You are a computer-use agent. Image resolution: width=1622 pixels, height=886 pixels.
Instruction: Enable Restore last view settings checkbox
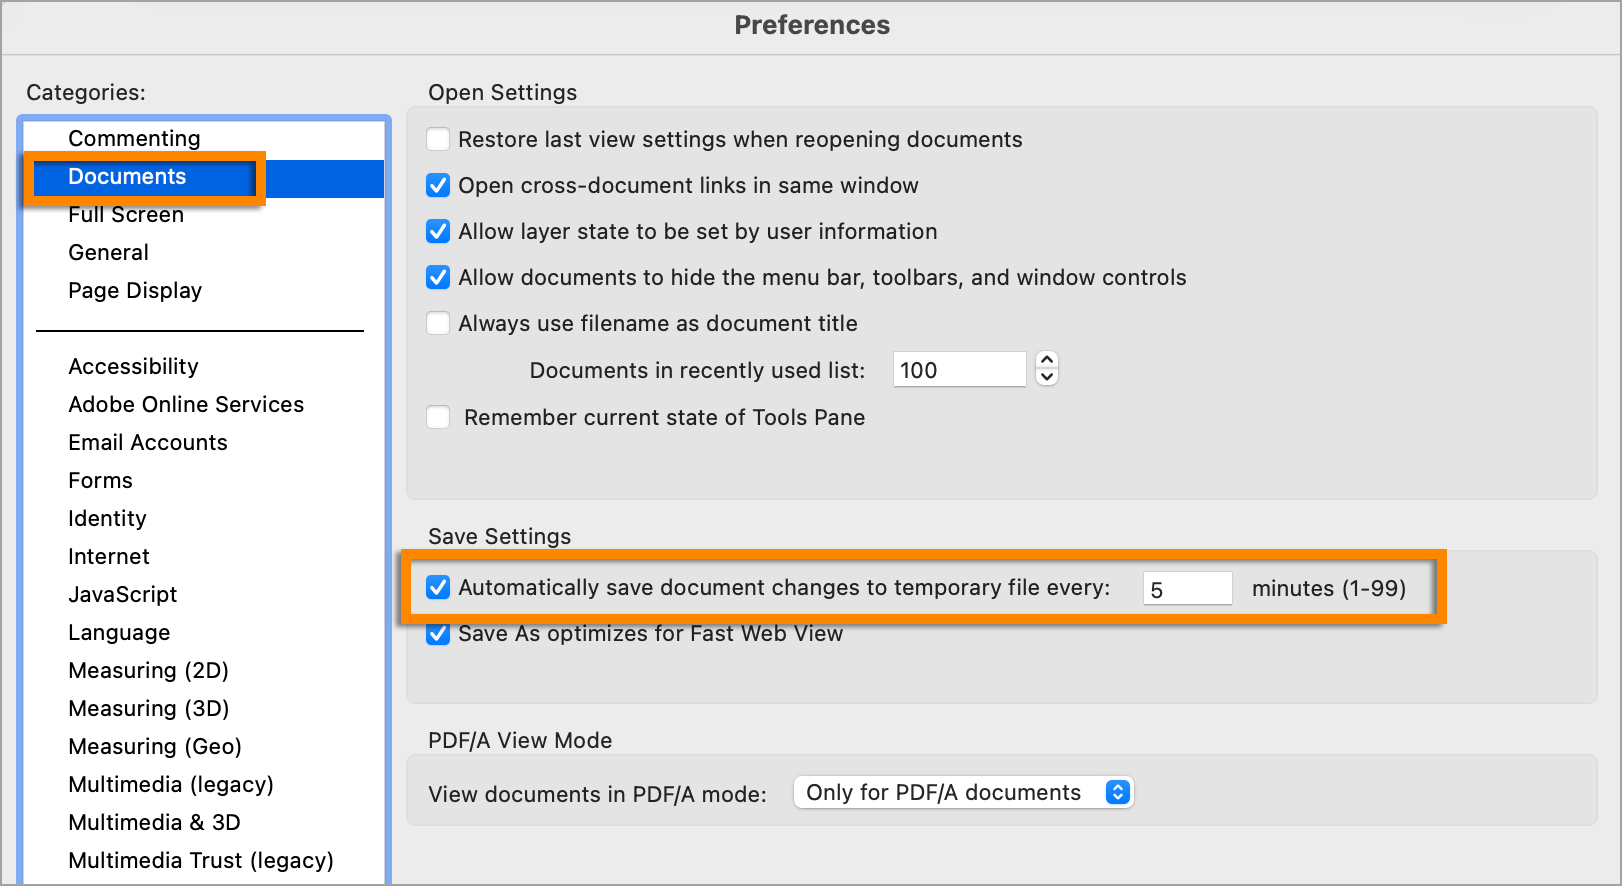438,139
